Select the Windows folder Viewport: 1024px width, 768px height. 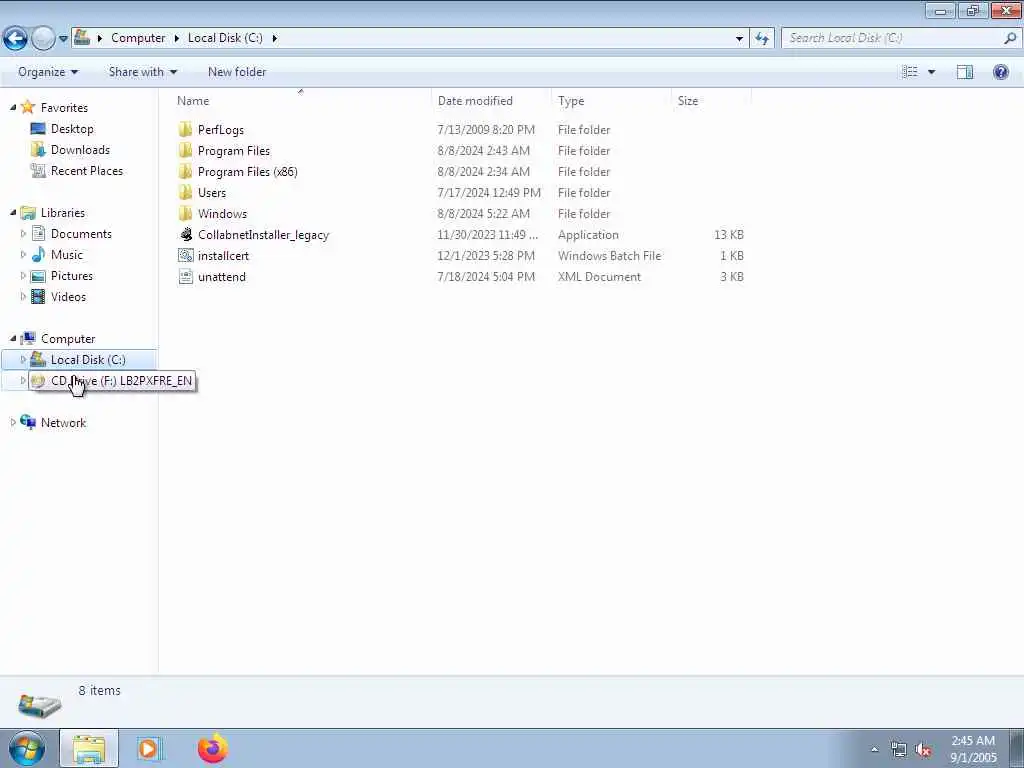[222, 214]
